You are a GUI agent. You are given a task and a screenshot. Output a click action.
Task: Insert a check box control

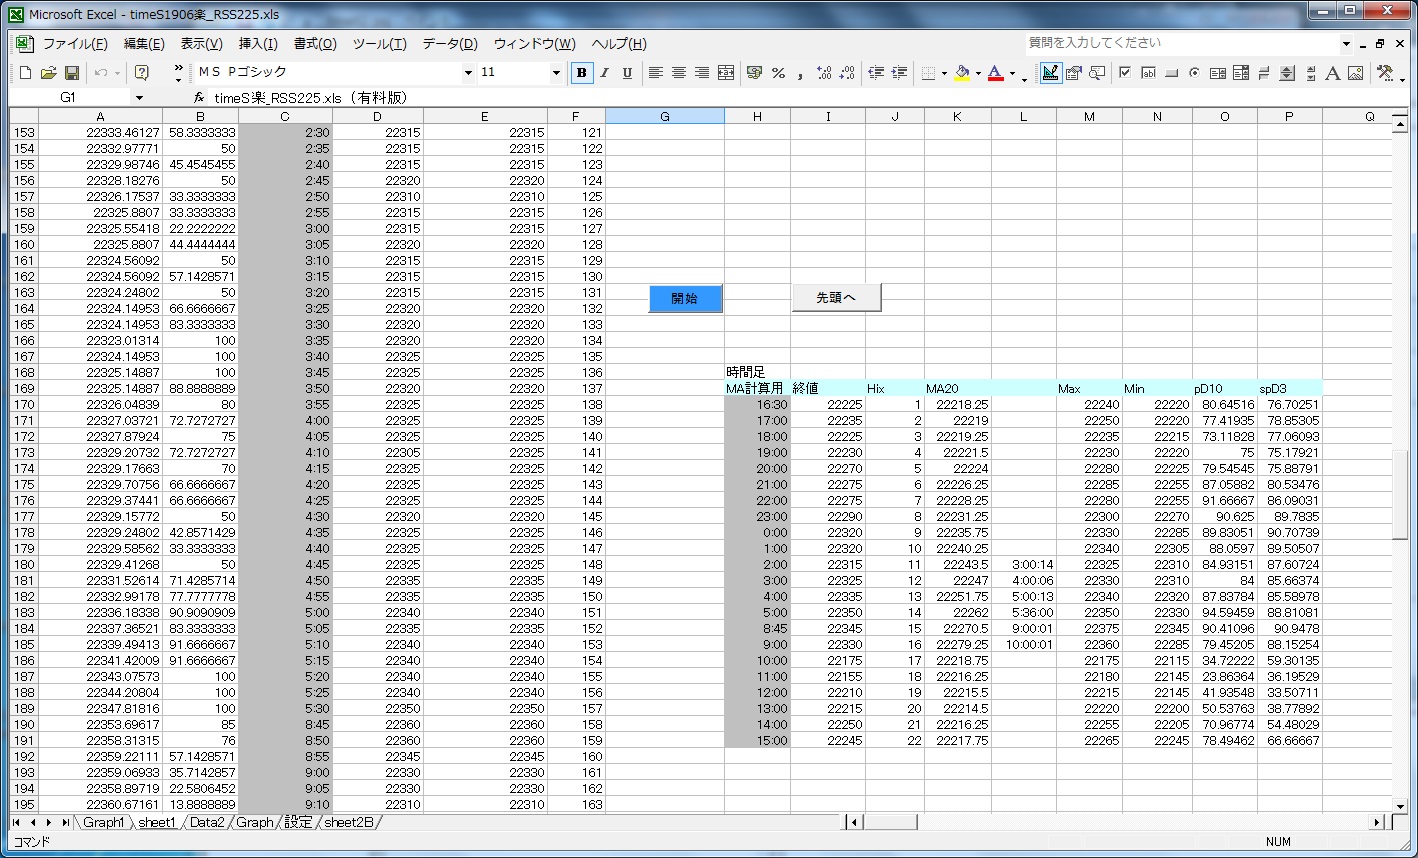[1125, 73]
